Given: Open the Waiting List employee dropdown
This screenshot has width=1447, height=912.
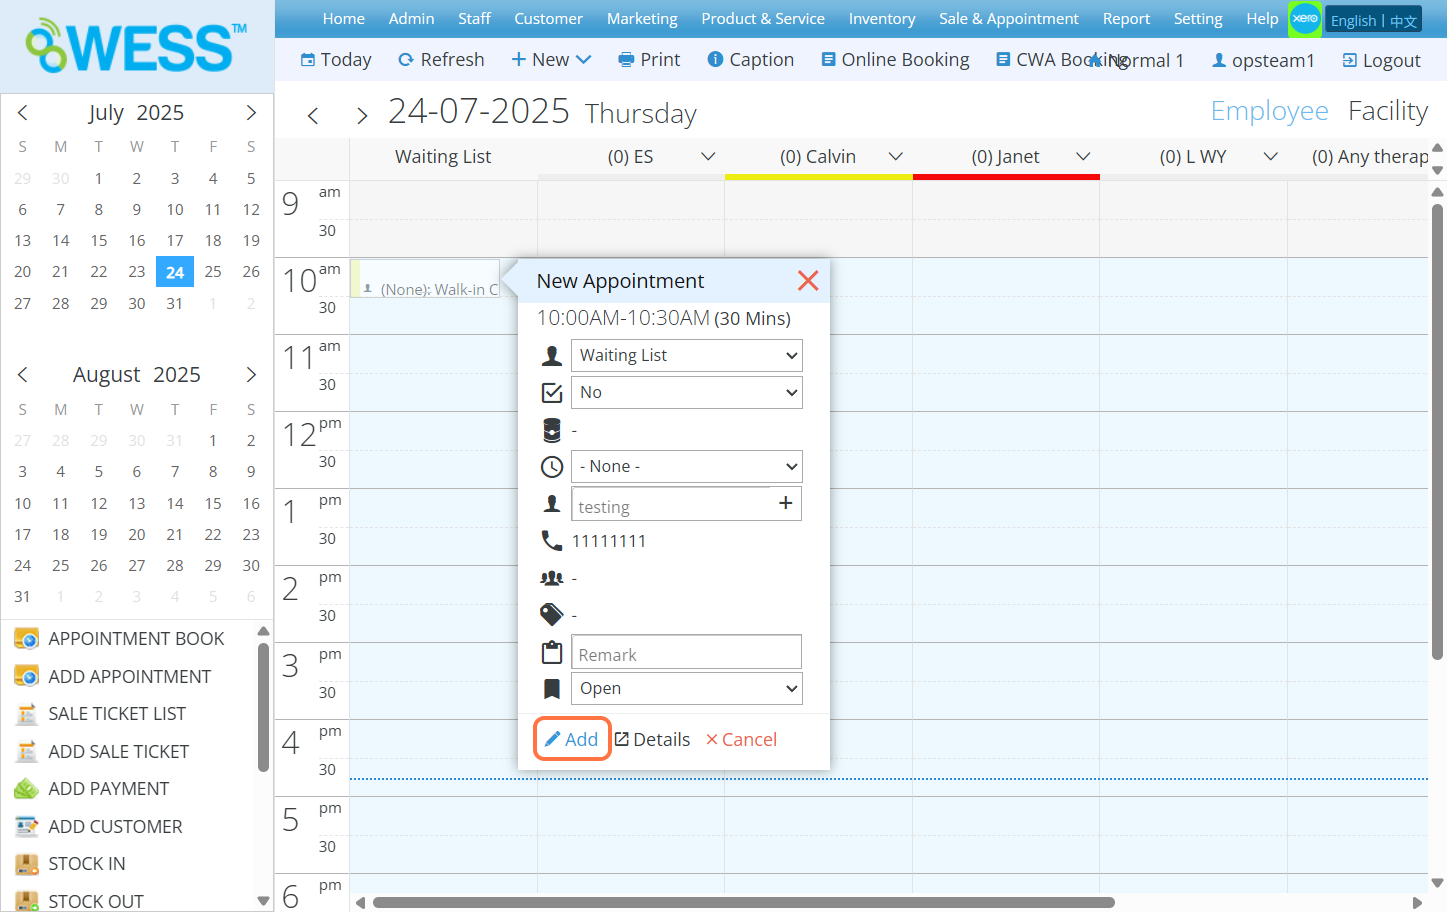Looking at the screenshot, I should [686, 356].
